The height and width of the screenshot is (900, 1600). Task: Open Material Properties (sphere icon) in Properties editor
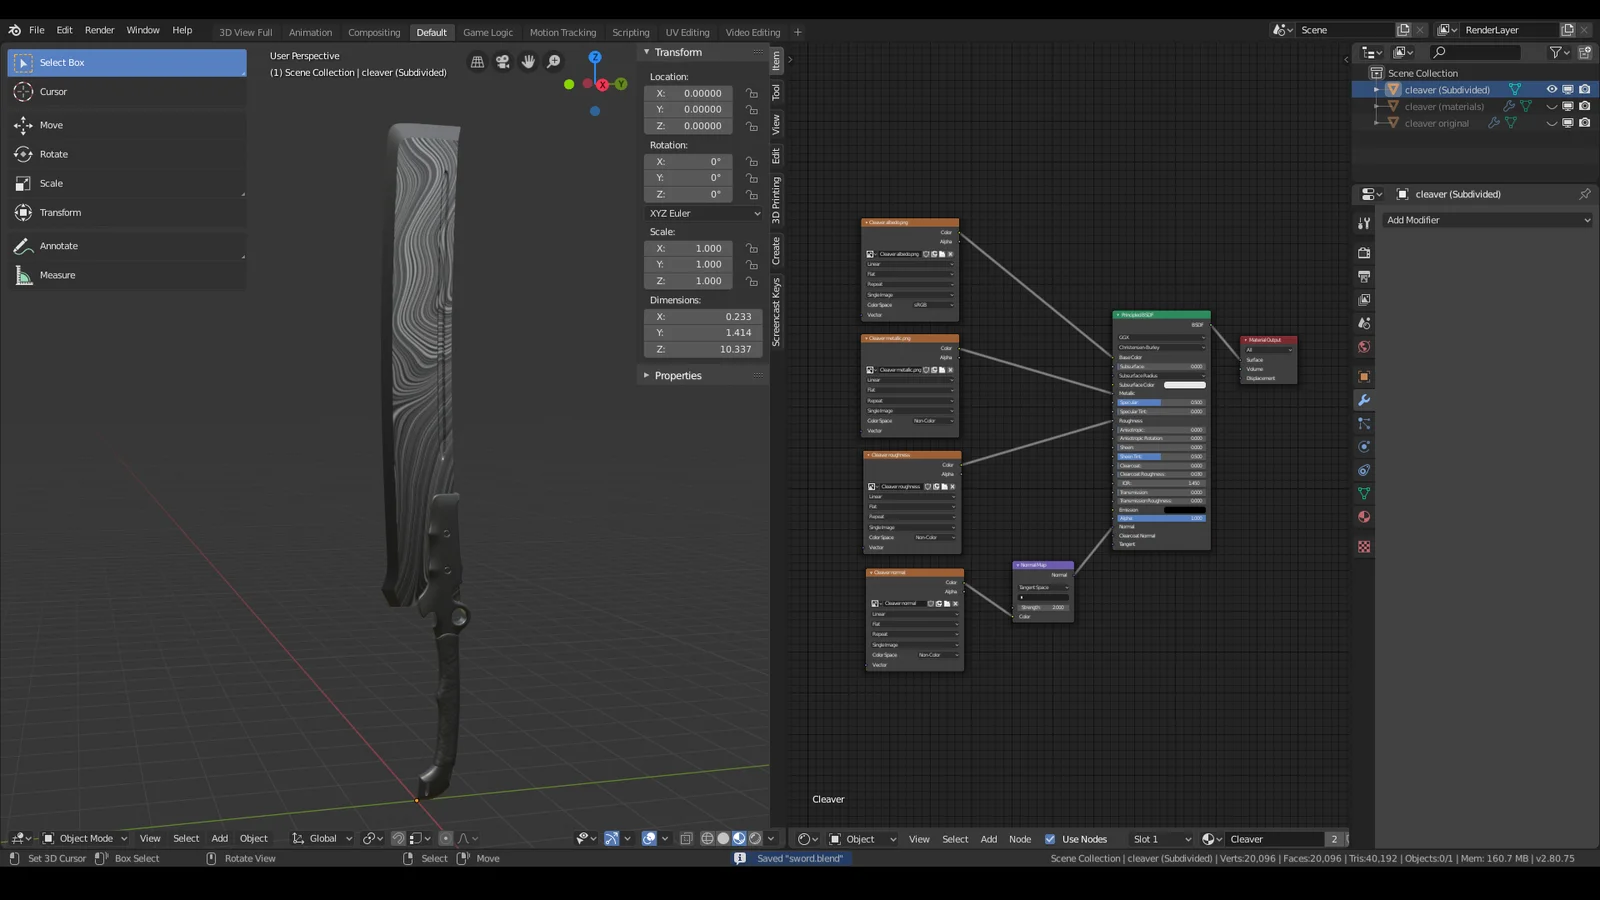pos(1363,517)
